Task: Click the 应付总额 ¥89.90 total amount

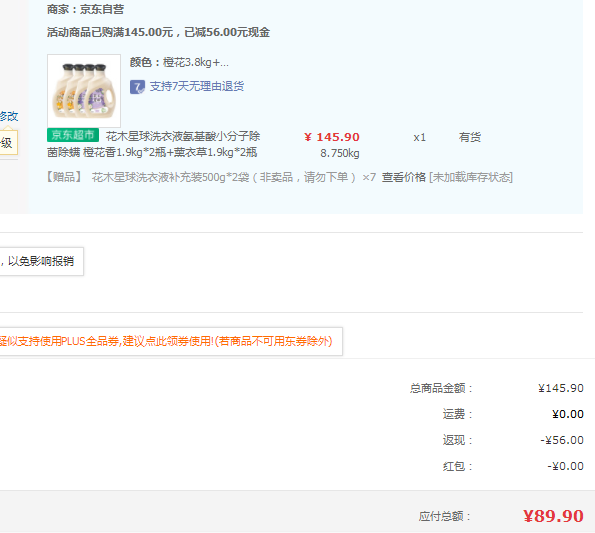Action: pyautogui.click(x=553, y=516)
